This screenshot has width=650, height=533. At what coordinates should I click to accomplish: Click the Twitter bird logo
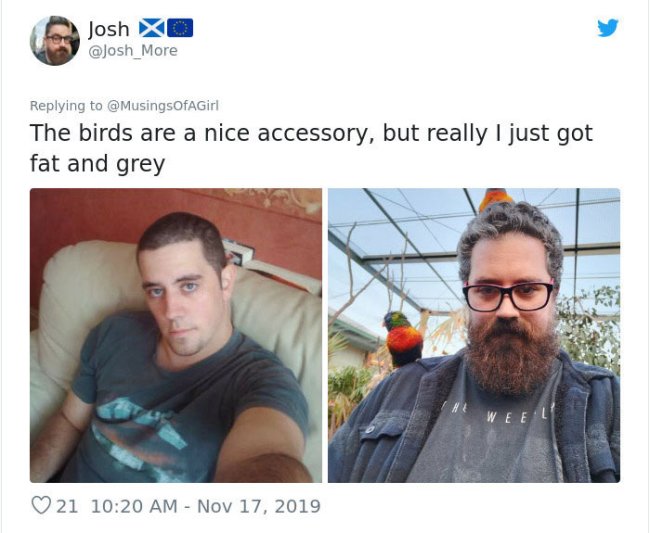click(x=608, y=28)
